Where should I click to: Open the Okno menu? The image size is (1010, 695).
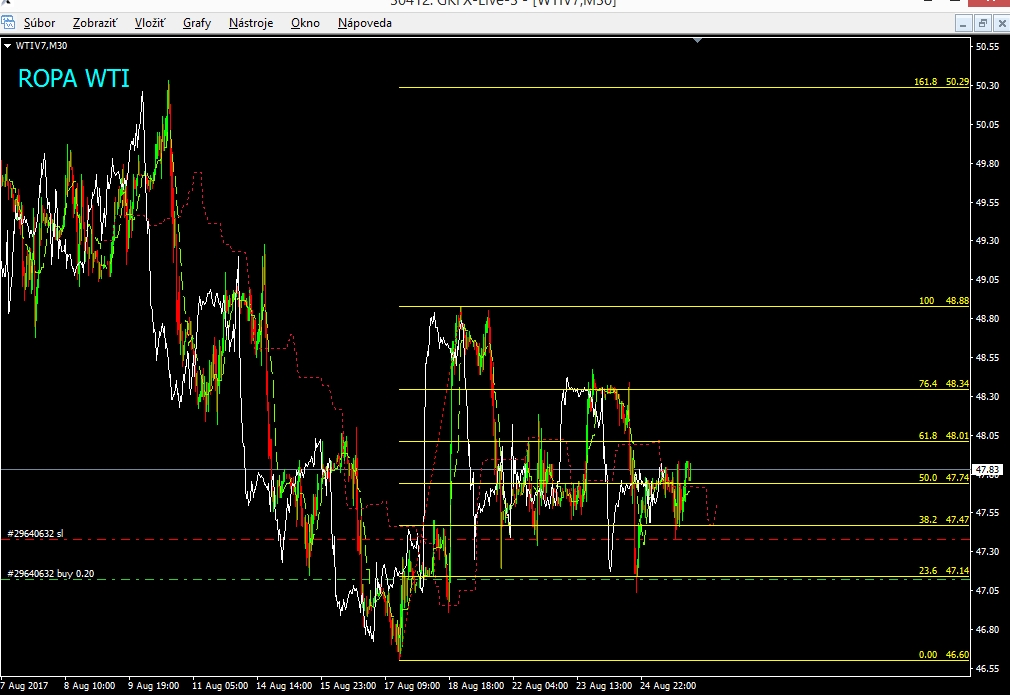305,23
